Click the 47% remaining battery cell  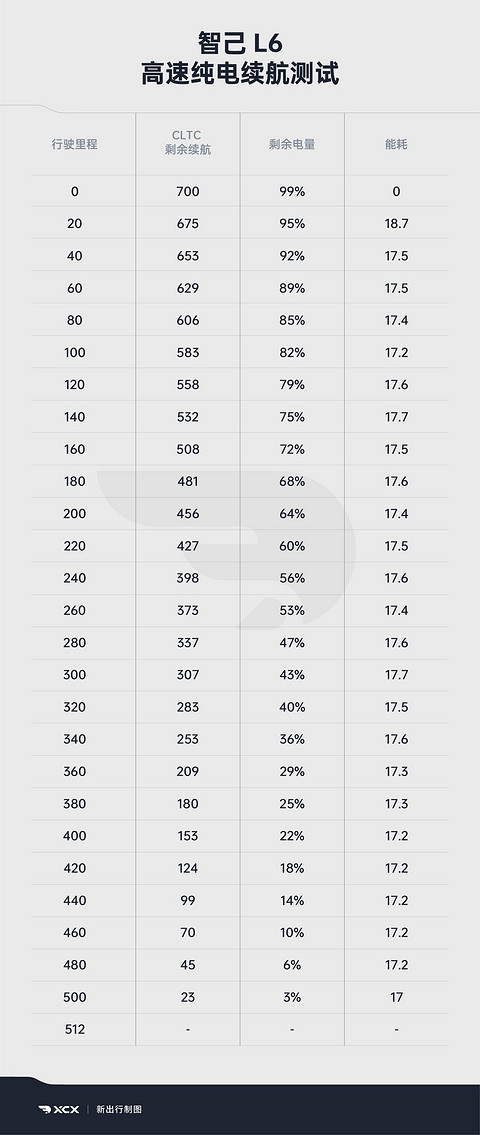[x=292, y=642]
